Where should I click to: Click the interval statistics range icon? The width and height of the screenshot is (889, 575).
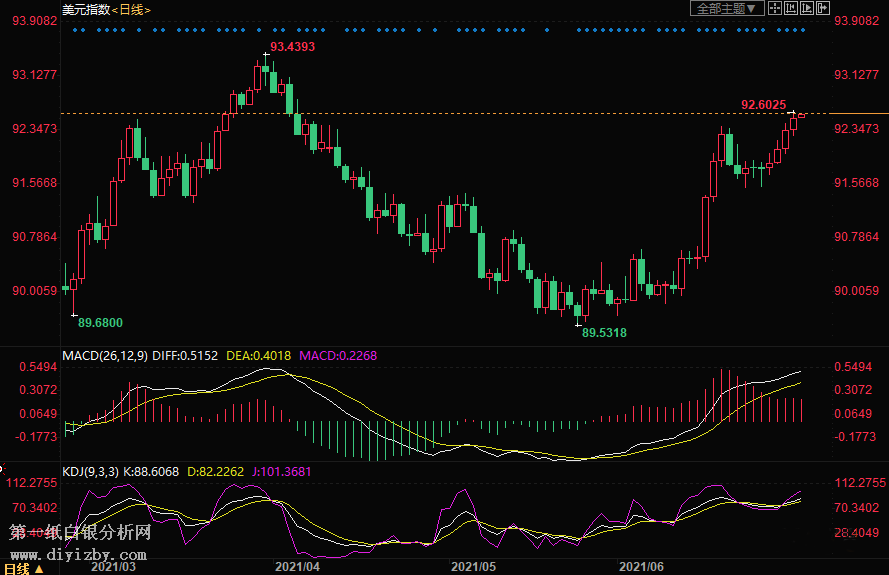pyautogui.click(x=791, y=8)
